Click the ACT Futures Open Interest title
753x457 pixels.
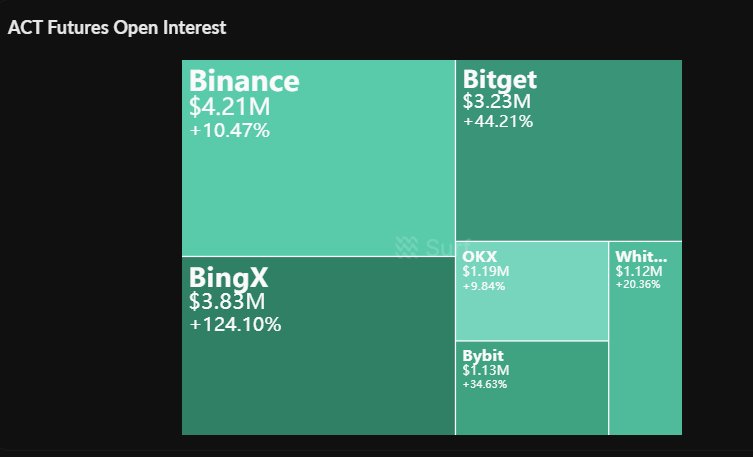coord(117,28)
